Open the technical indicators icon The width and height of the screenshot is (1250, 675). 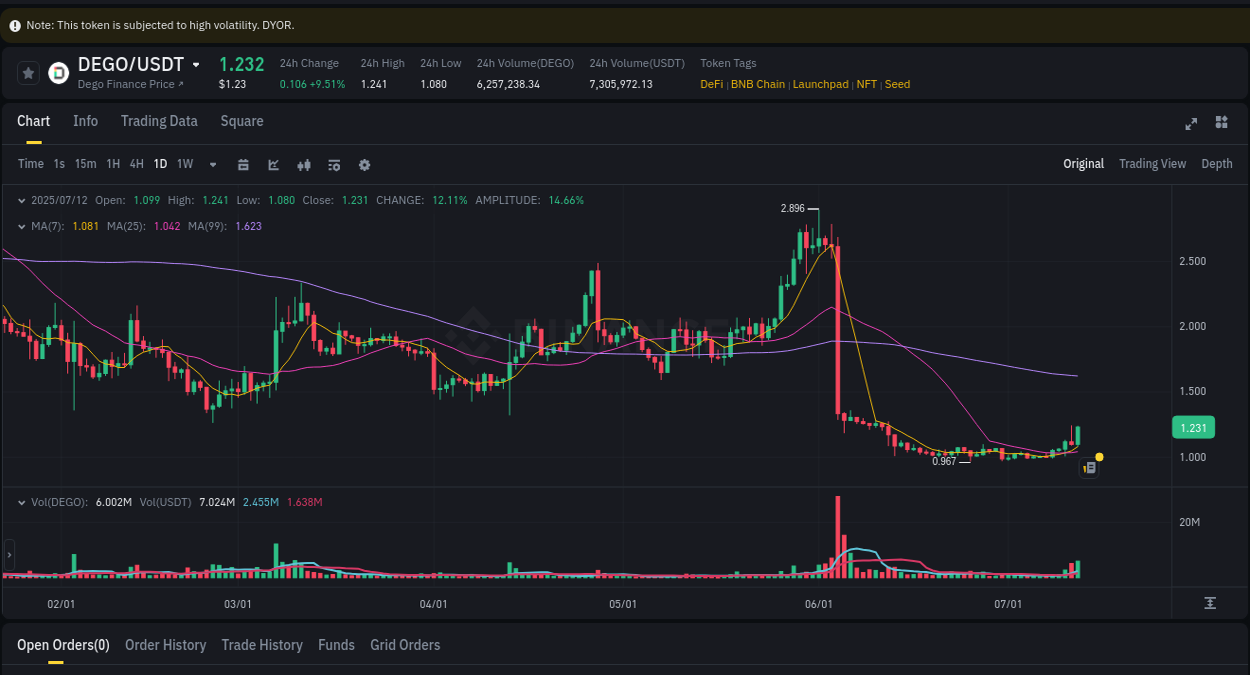[304, 164]
